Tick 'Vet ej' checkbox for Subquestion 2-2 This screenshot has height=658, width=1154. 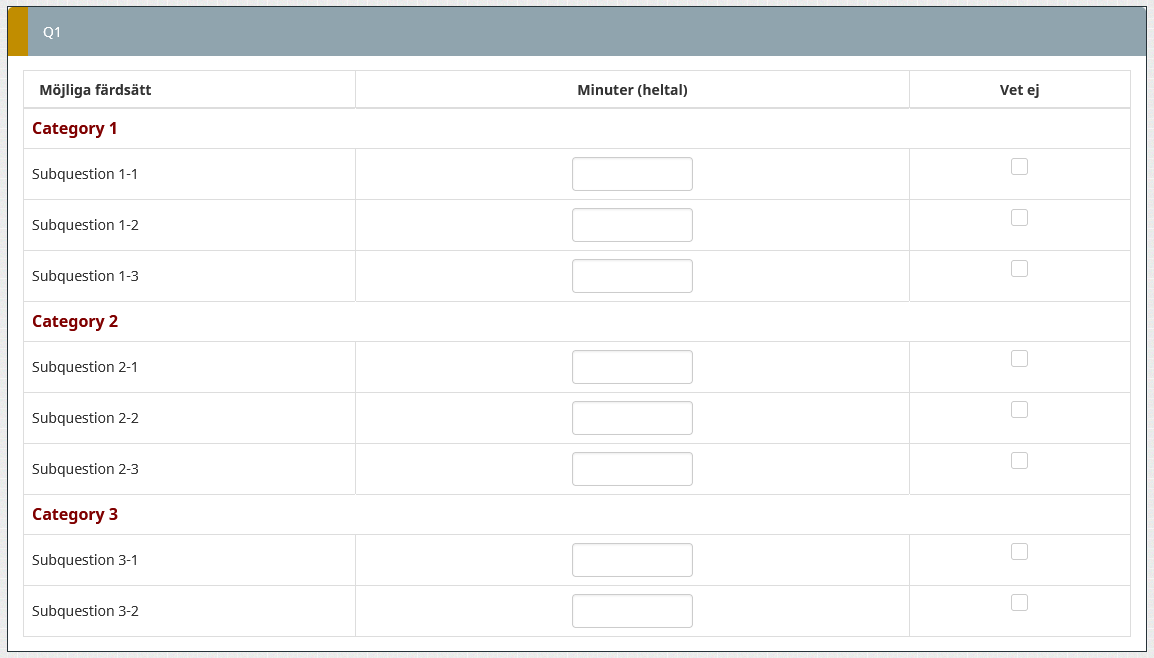coord(1019,410)
